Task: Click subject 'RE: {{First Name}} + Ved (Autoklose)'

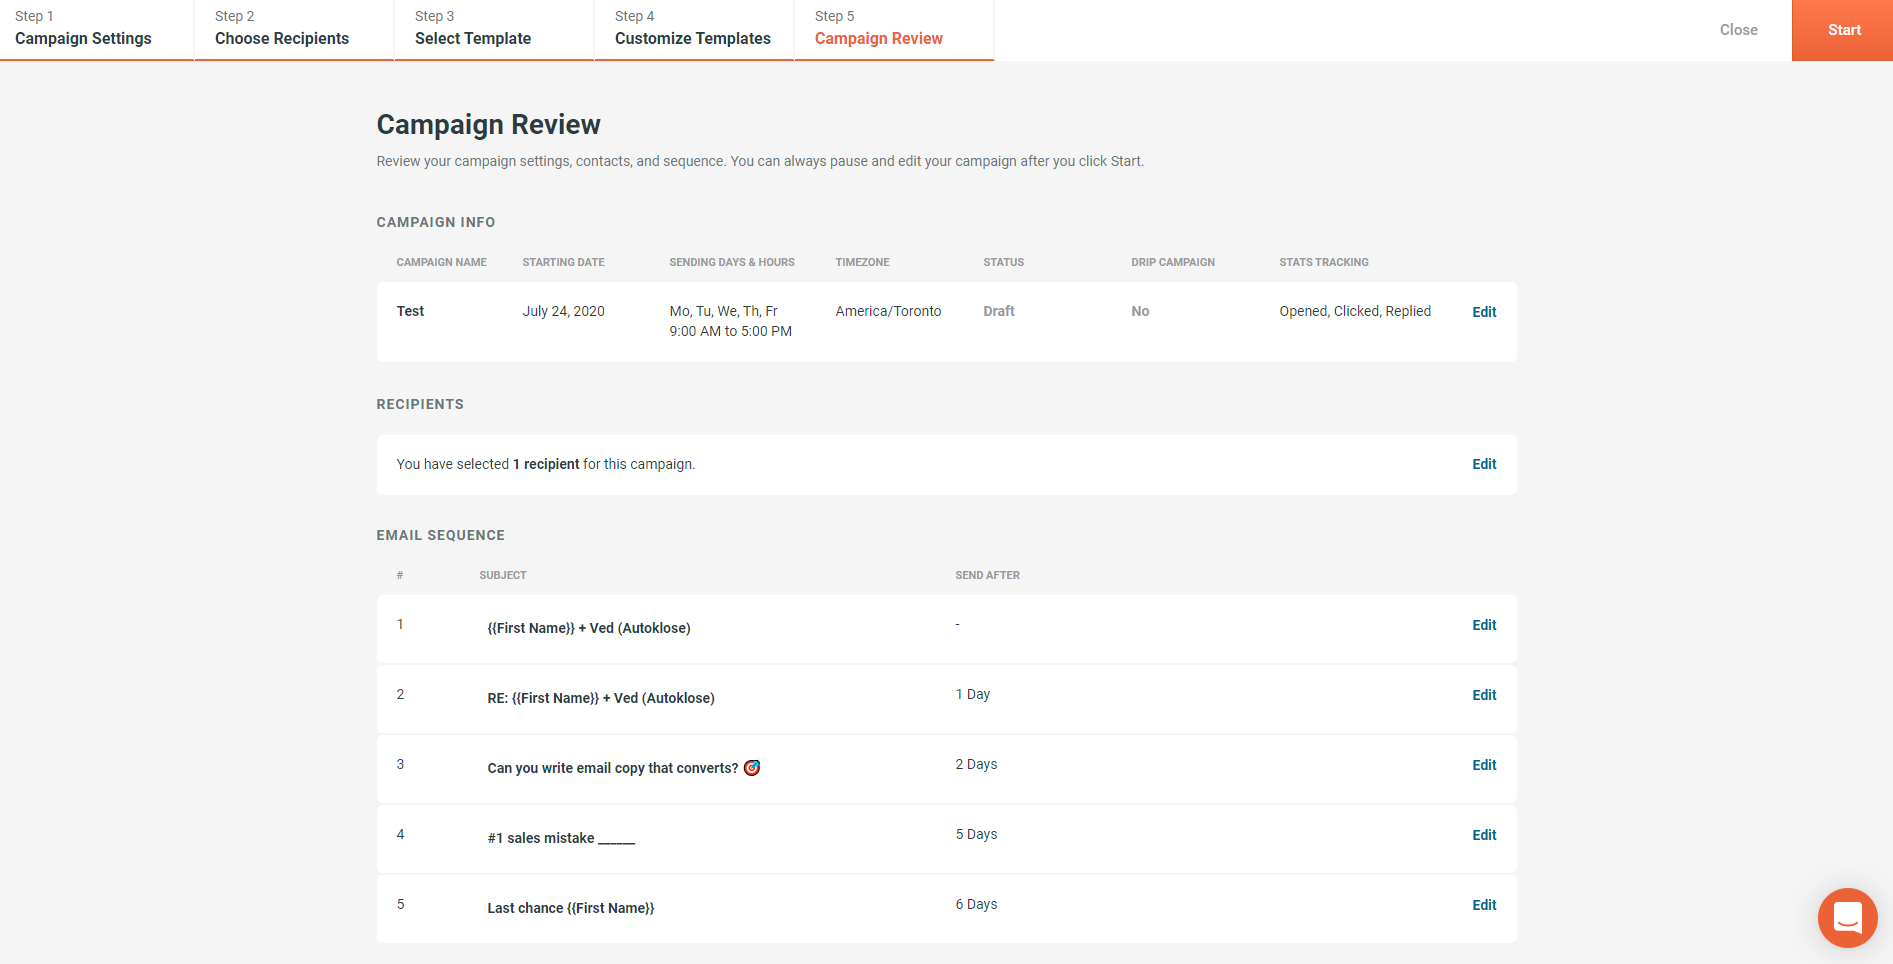Action: tap(601, 698)
